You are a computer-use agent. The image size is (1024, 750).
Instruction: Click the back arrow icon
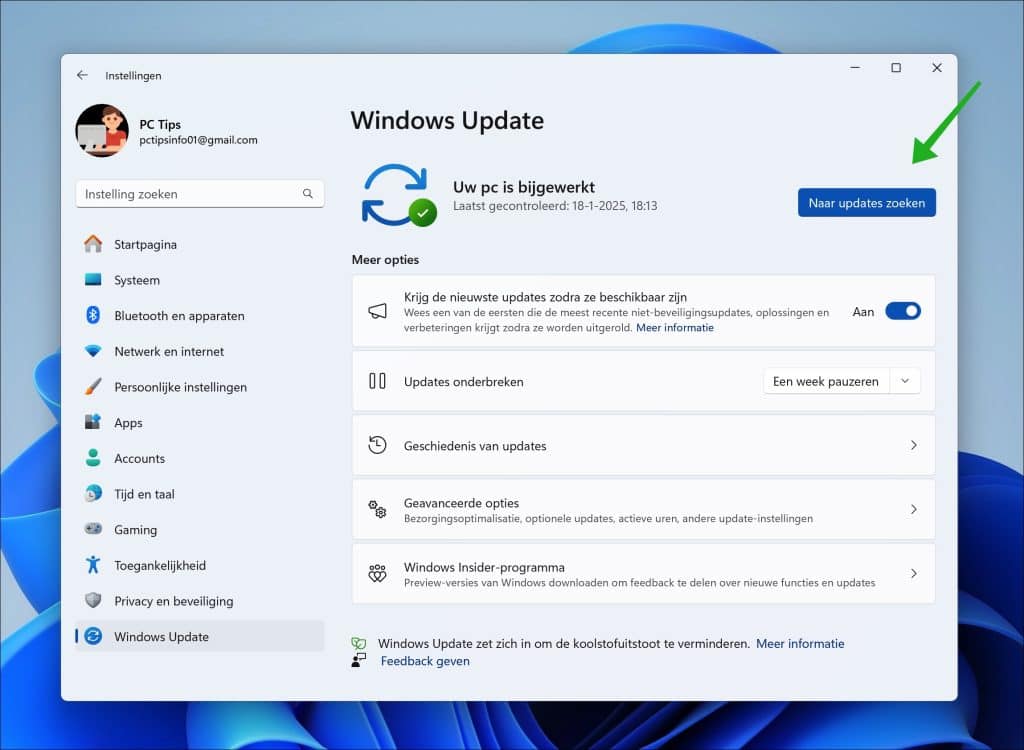click(x=82, y=75)
